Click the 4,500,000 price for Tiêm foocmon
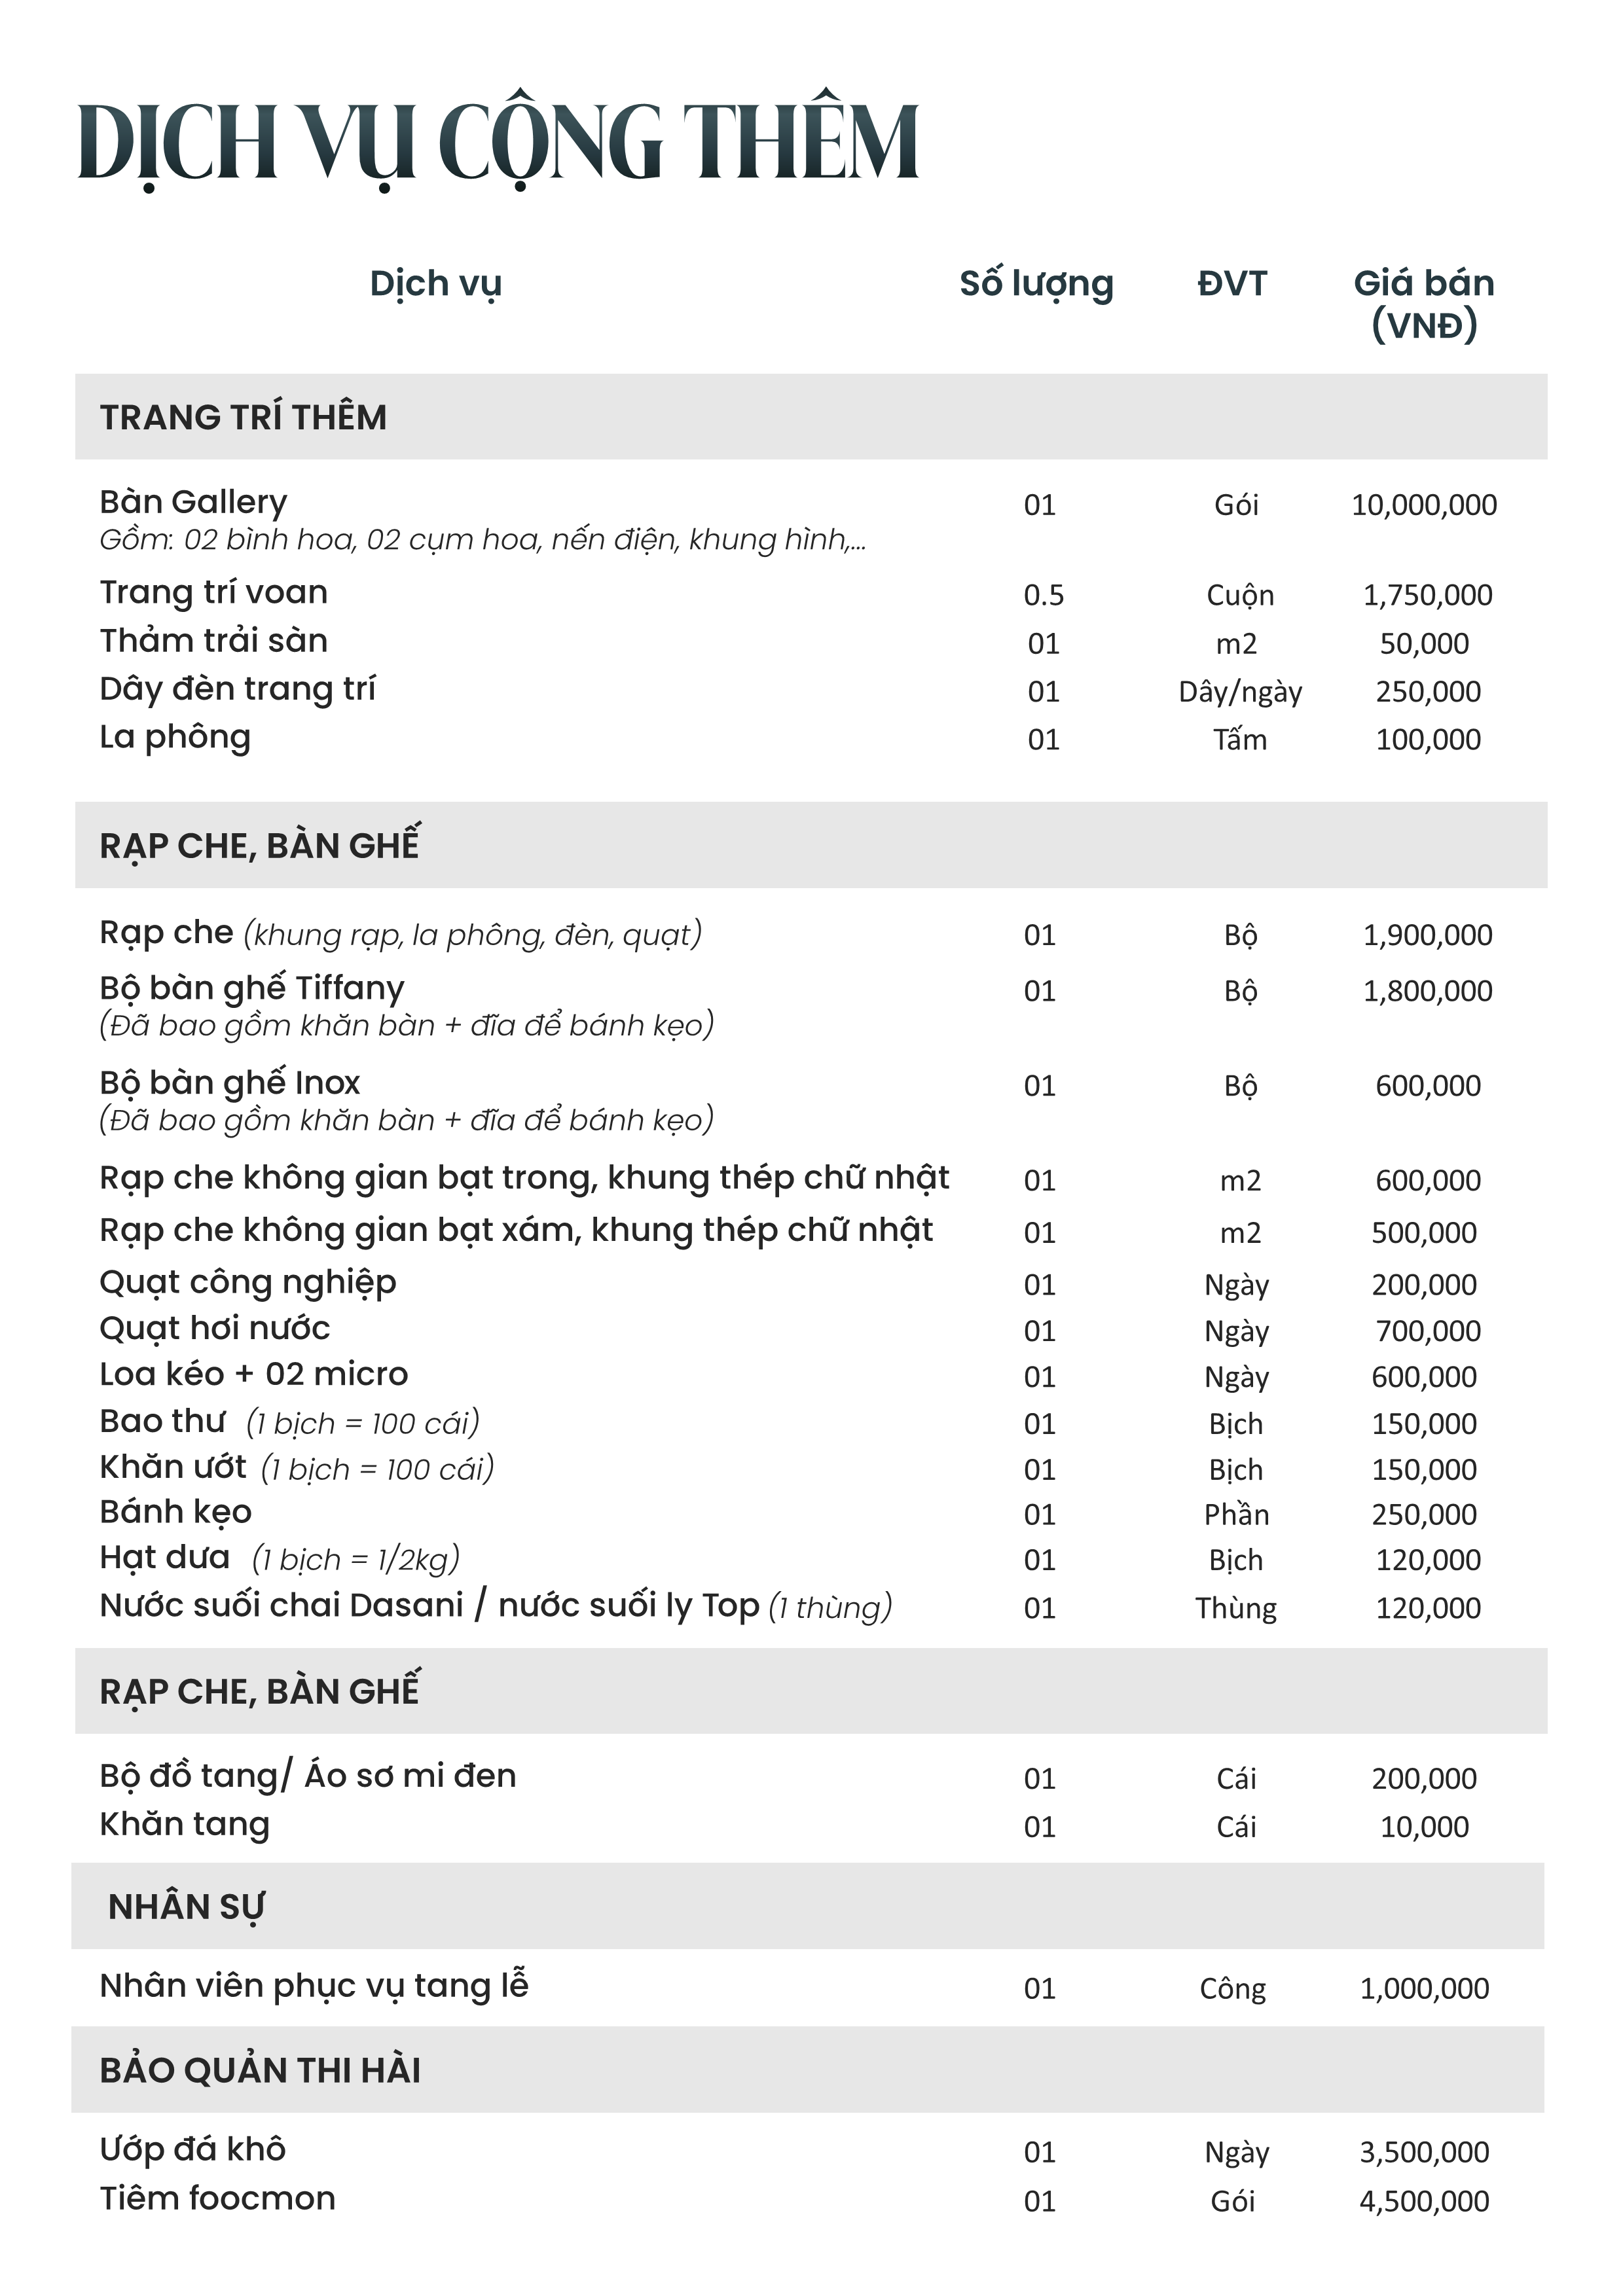Viewport: 1623px width, 2296px height. pos(1424,2201)
